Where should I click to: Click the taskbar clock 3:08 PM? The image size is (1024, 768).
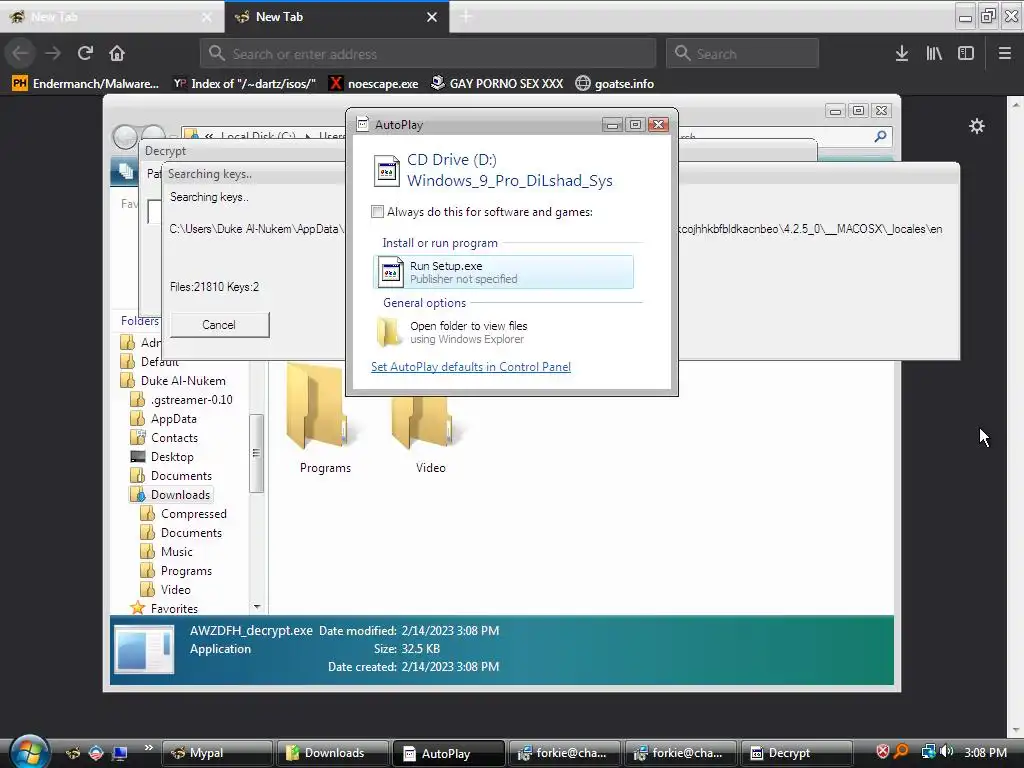pos(985,752)
